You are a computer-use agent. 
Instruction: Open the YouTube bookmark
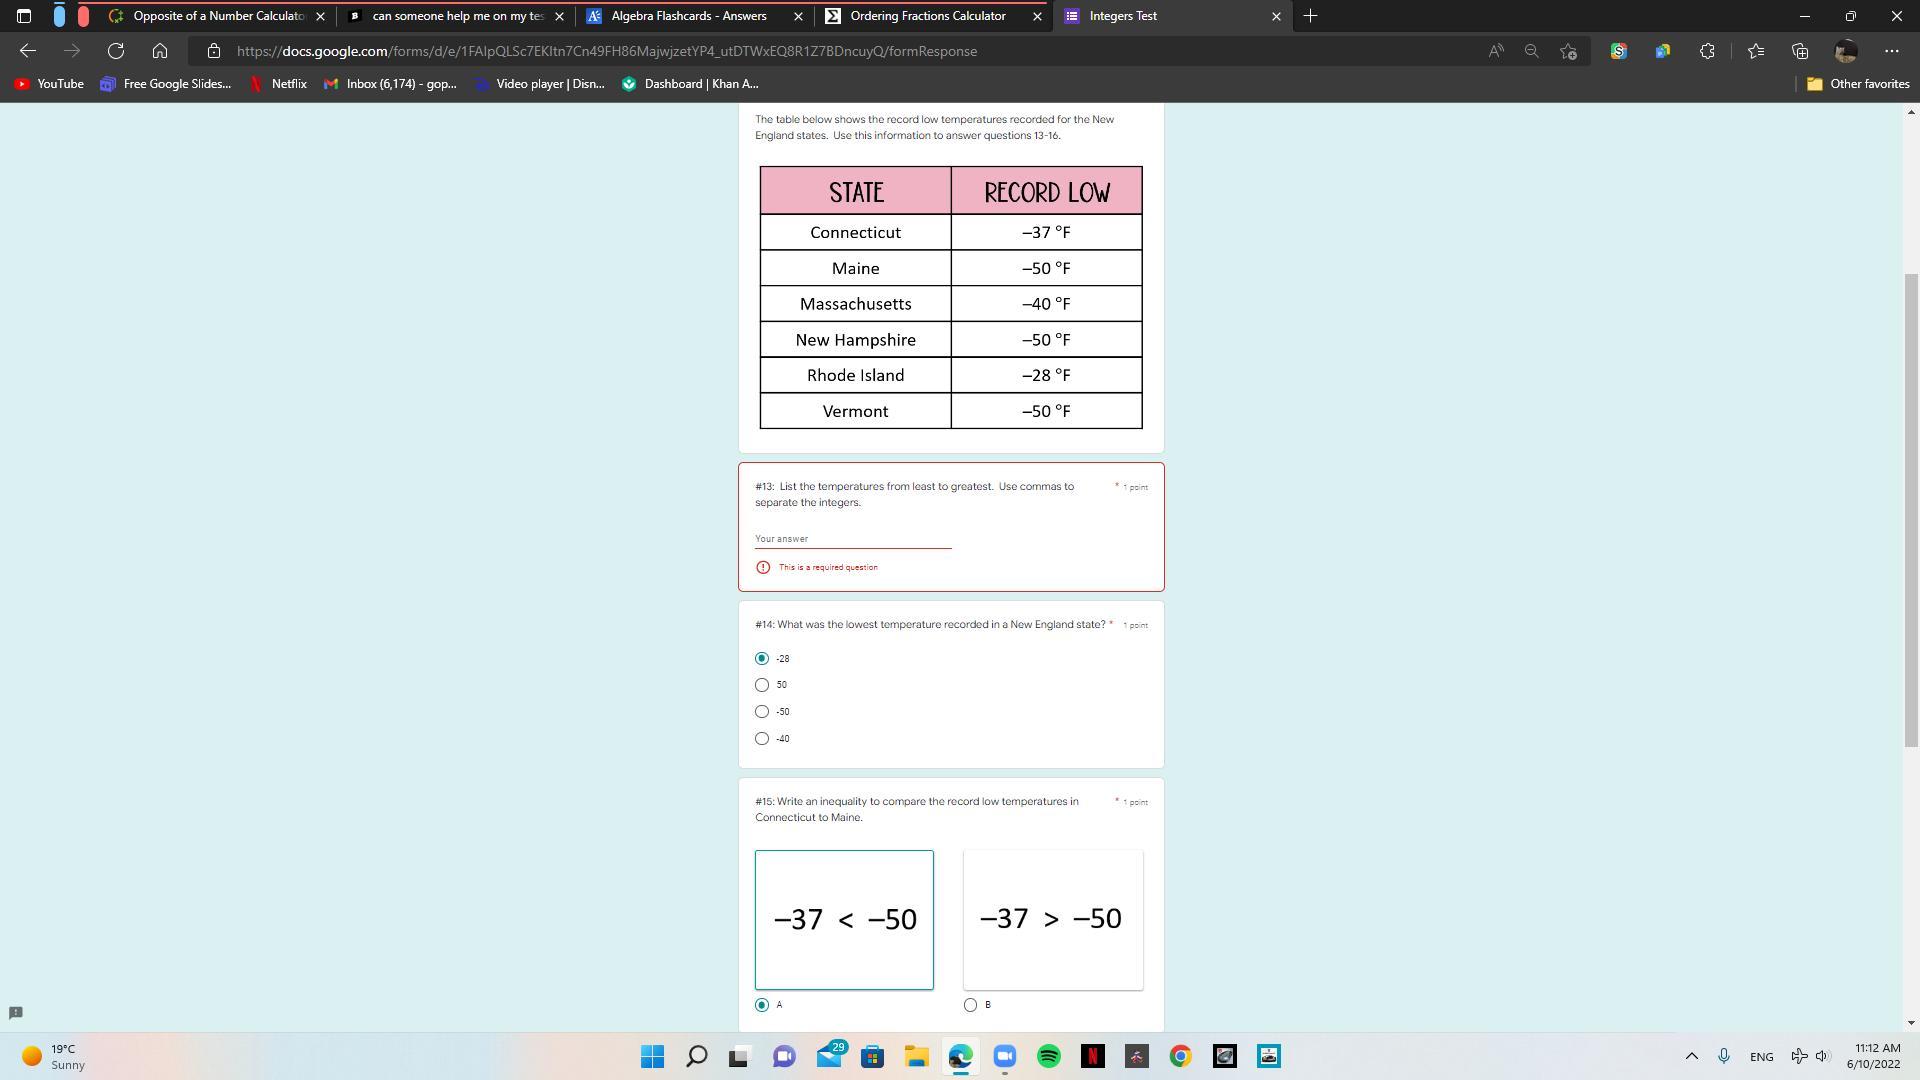click(x=48, y=84)
